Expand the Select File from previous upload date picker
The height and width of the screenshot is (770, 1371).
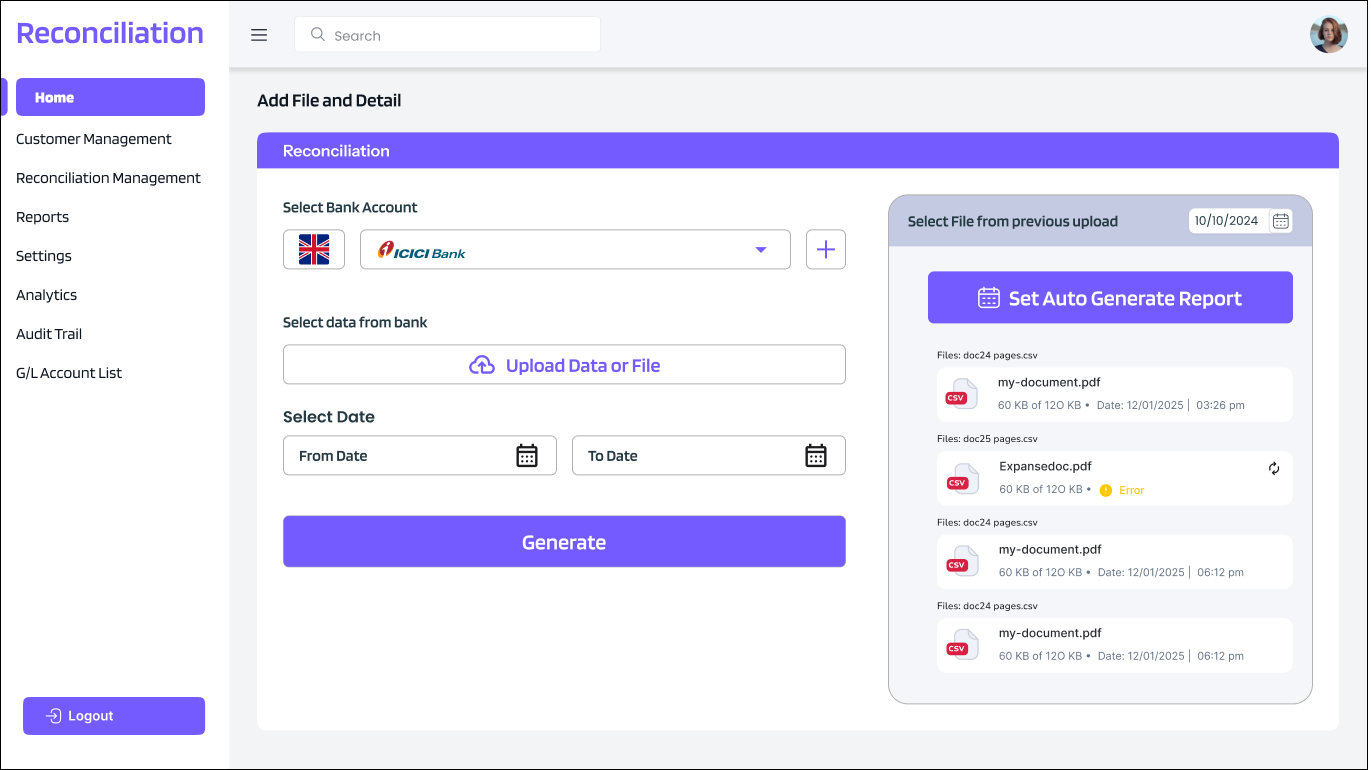pos(1240,221)
